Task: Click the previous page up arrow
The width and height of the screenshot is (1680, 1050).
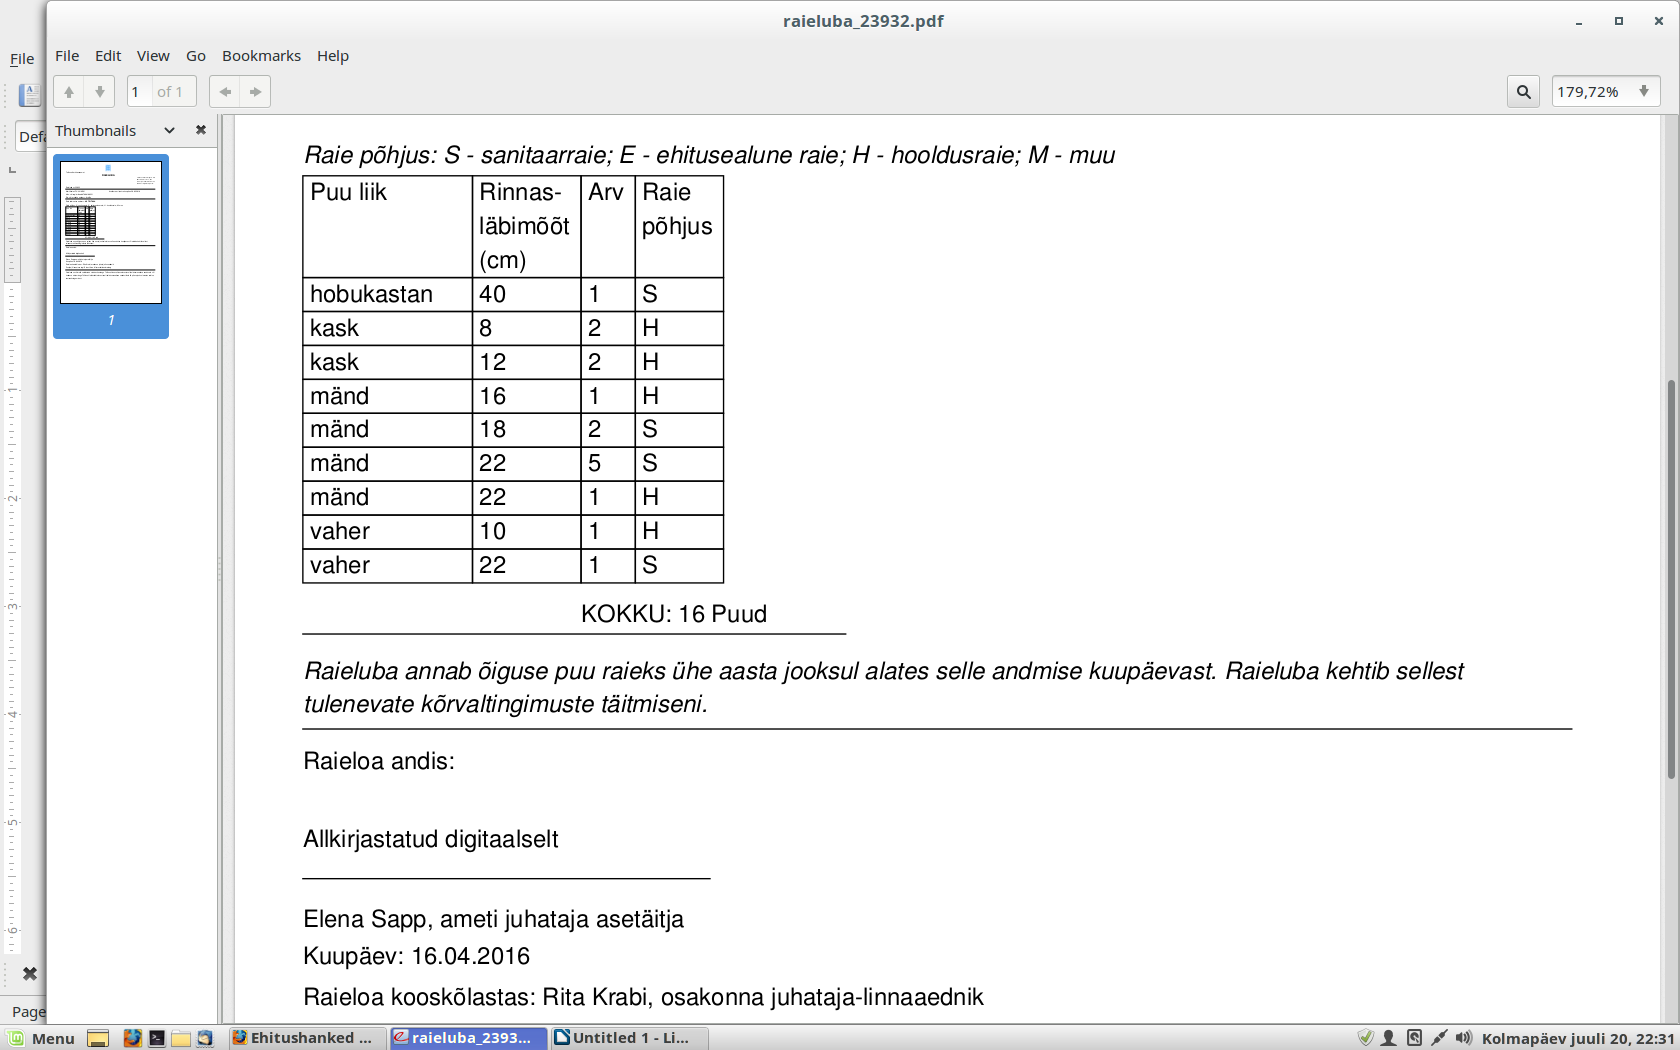Action: tap(69, 92)
